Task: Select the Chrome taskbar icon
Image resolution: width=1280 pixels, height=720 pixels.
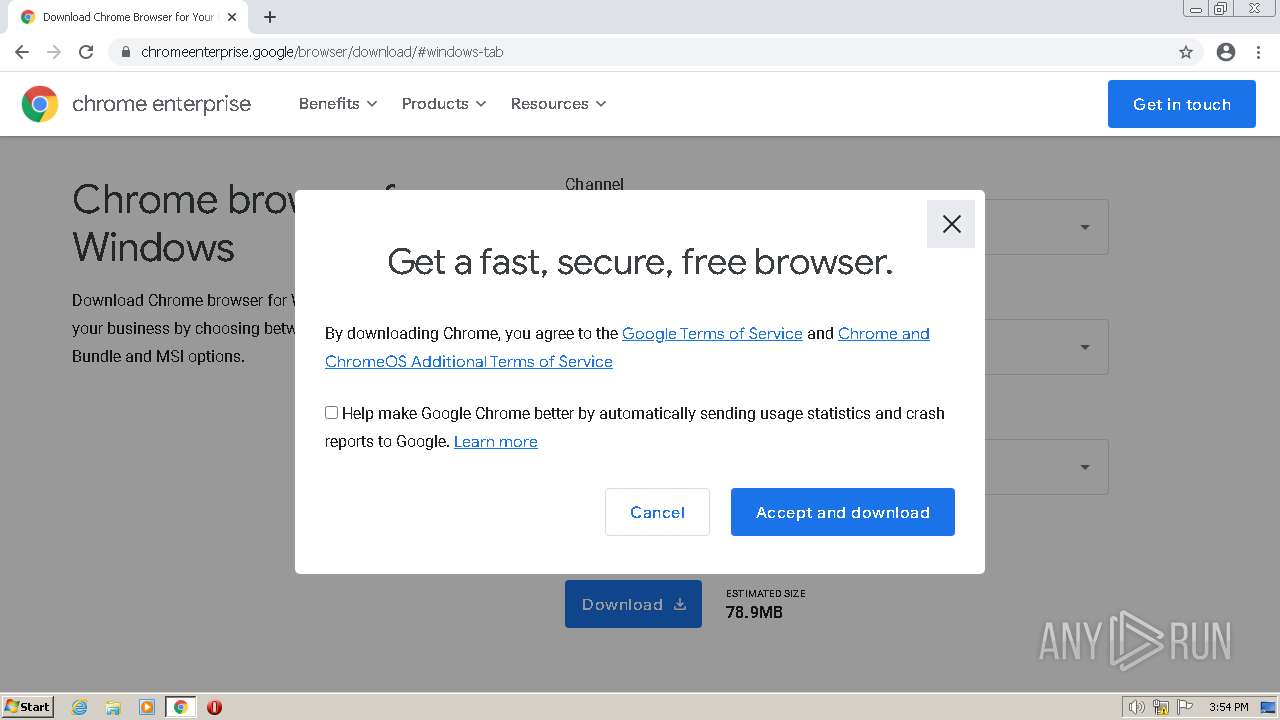Action: 180,707
